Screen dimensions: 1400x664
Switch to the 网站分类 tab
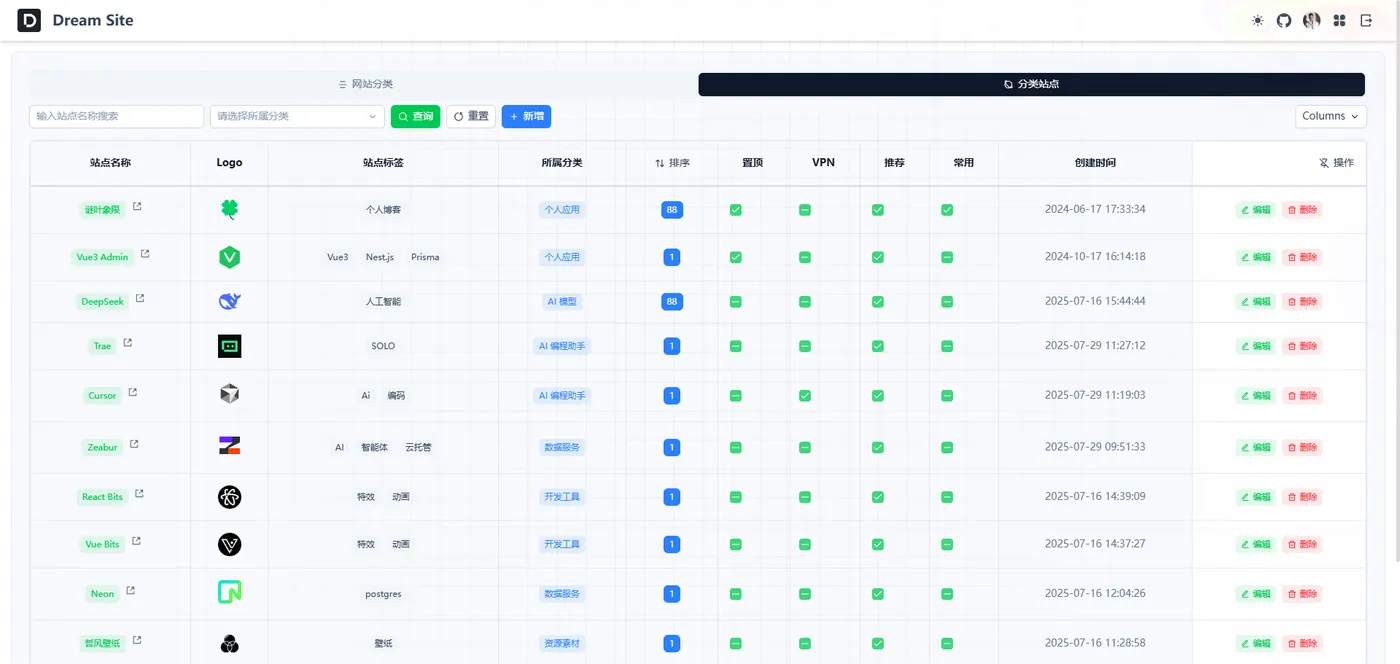click(364, 84)
